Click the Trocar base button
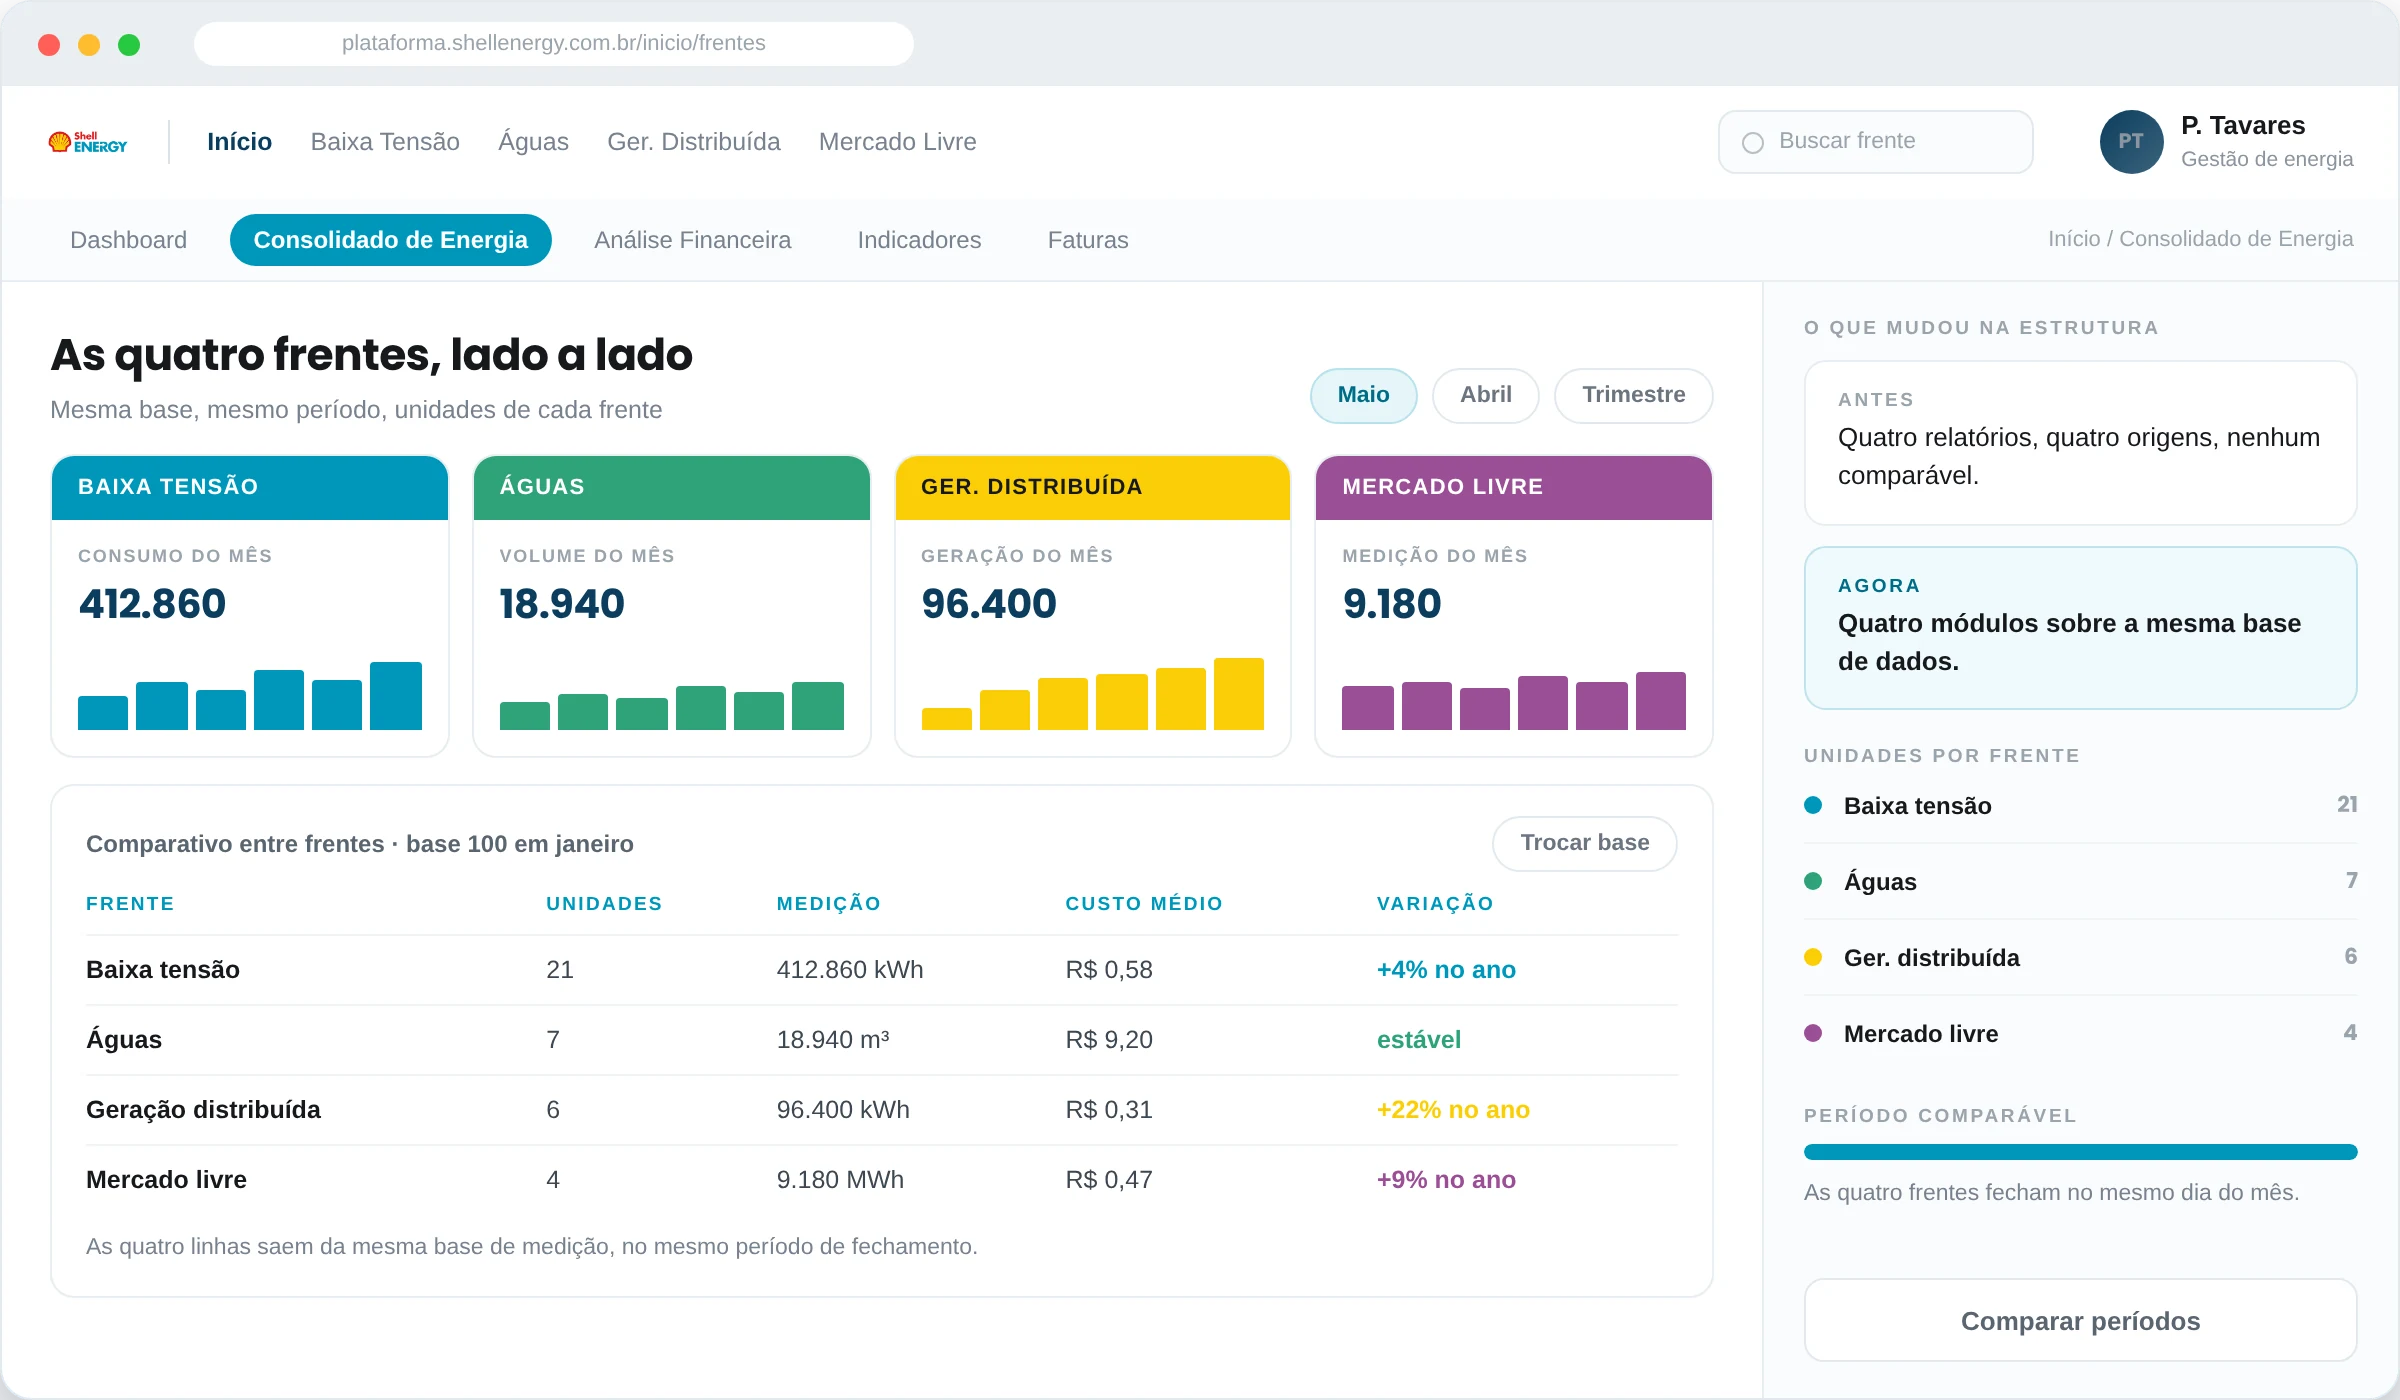The image size is (2400, 1400). click(1584, 843)
